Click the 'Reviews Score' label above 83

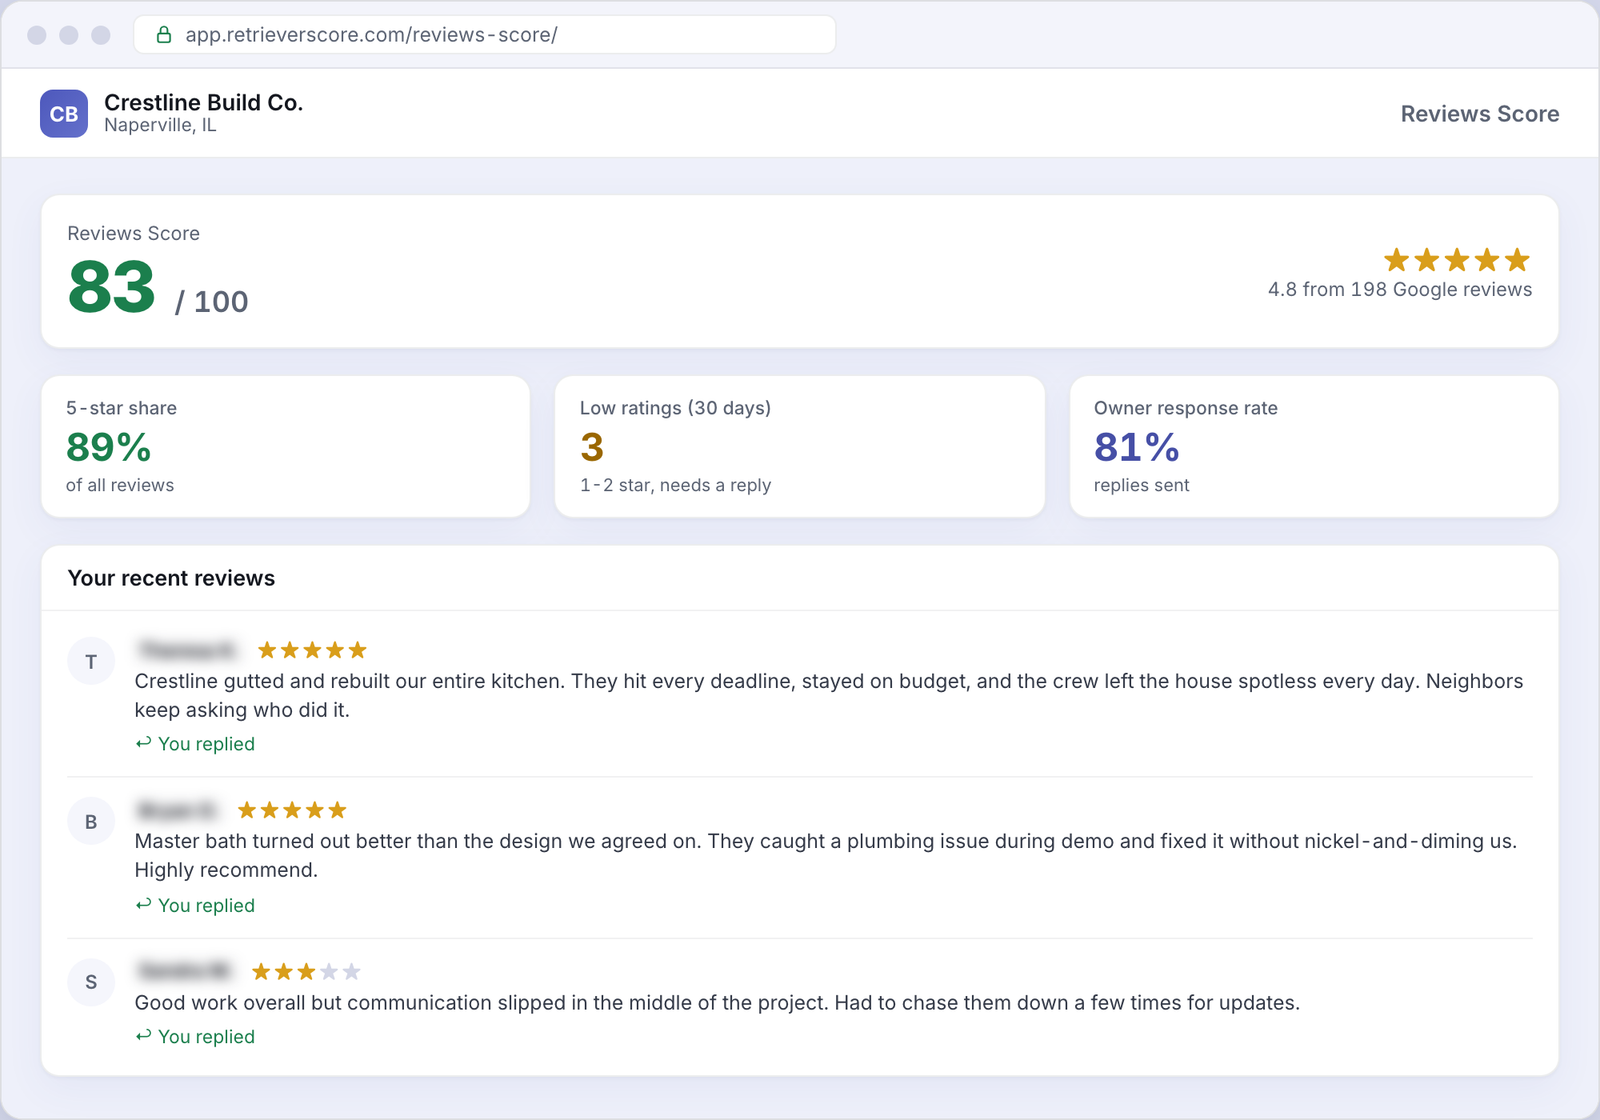point(133,234)
